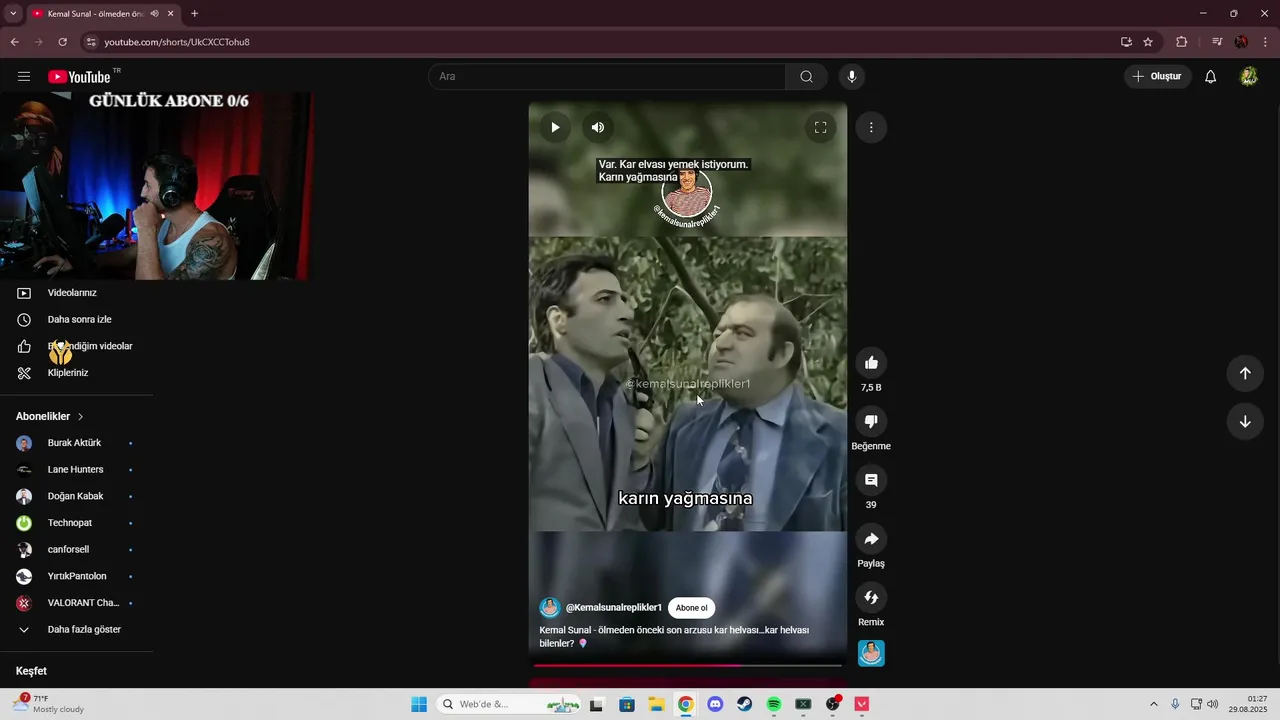This screenshot has height=720, width=1280.
Task: Click the Ara search field
Action: pos(607,76)
